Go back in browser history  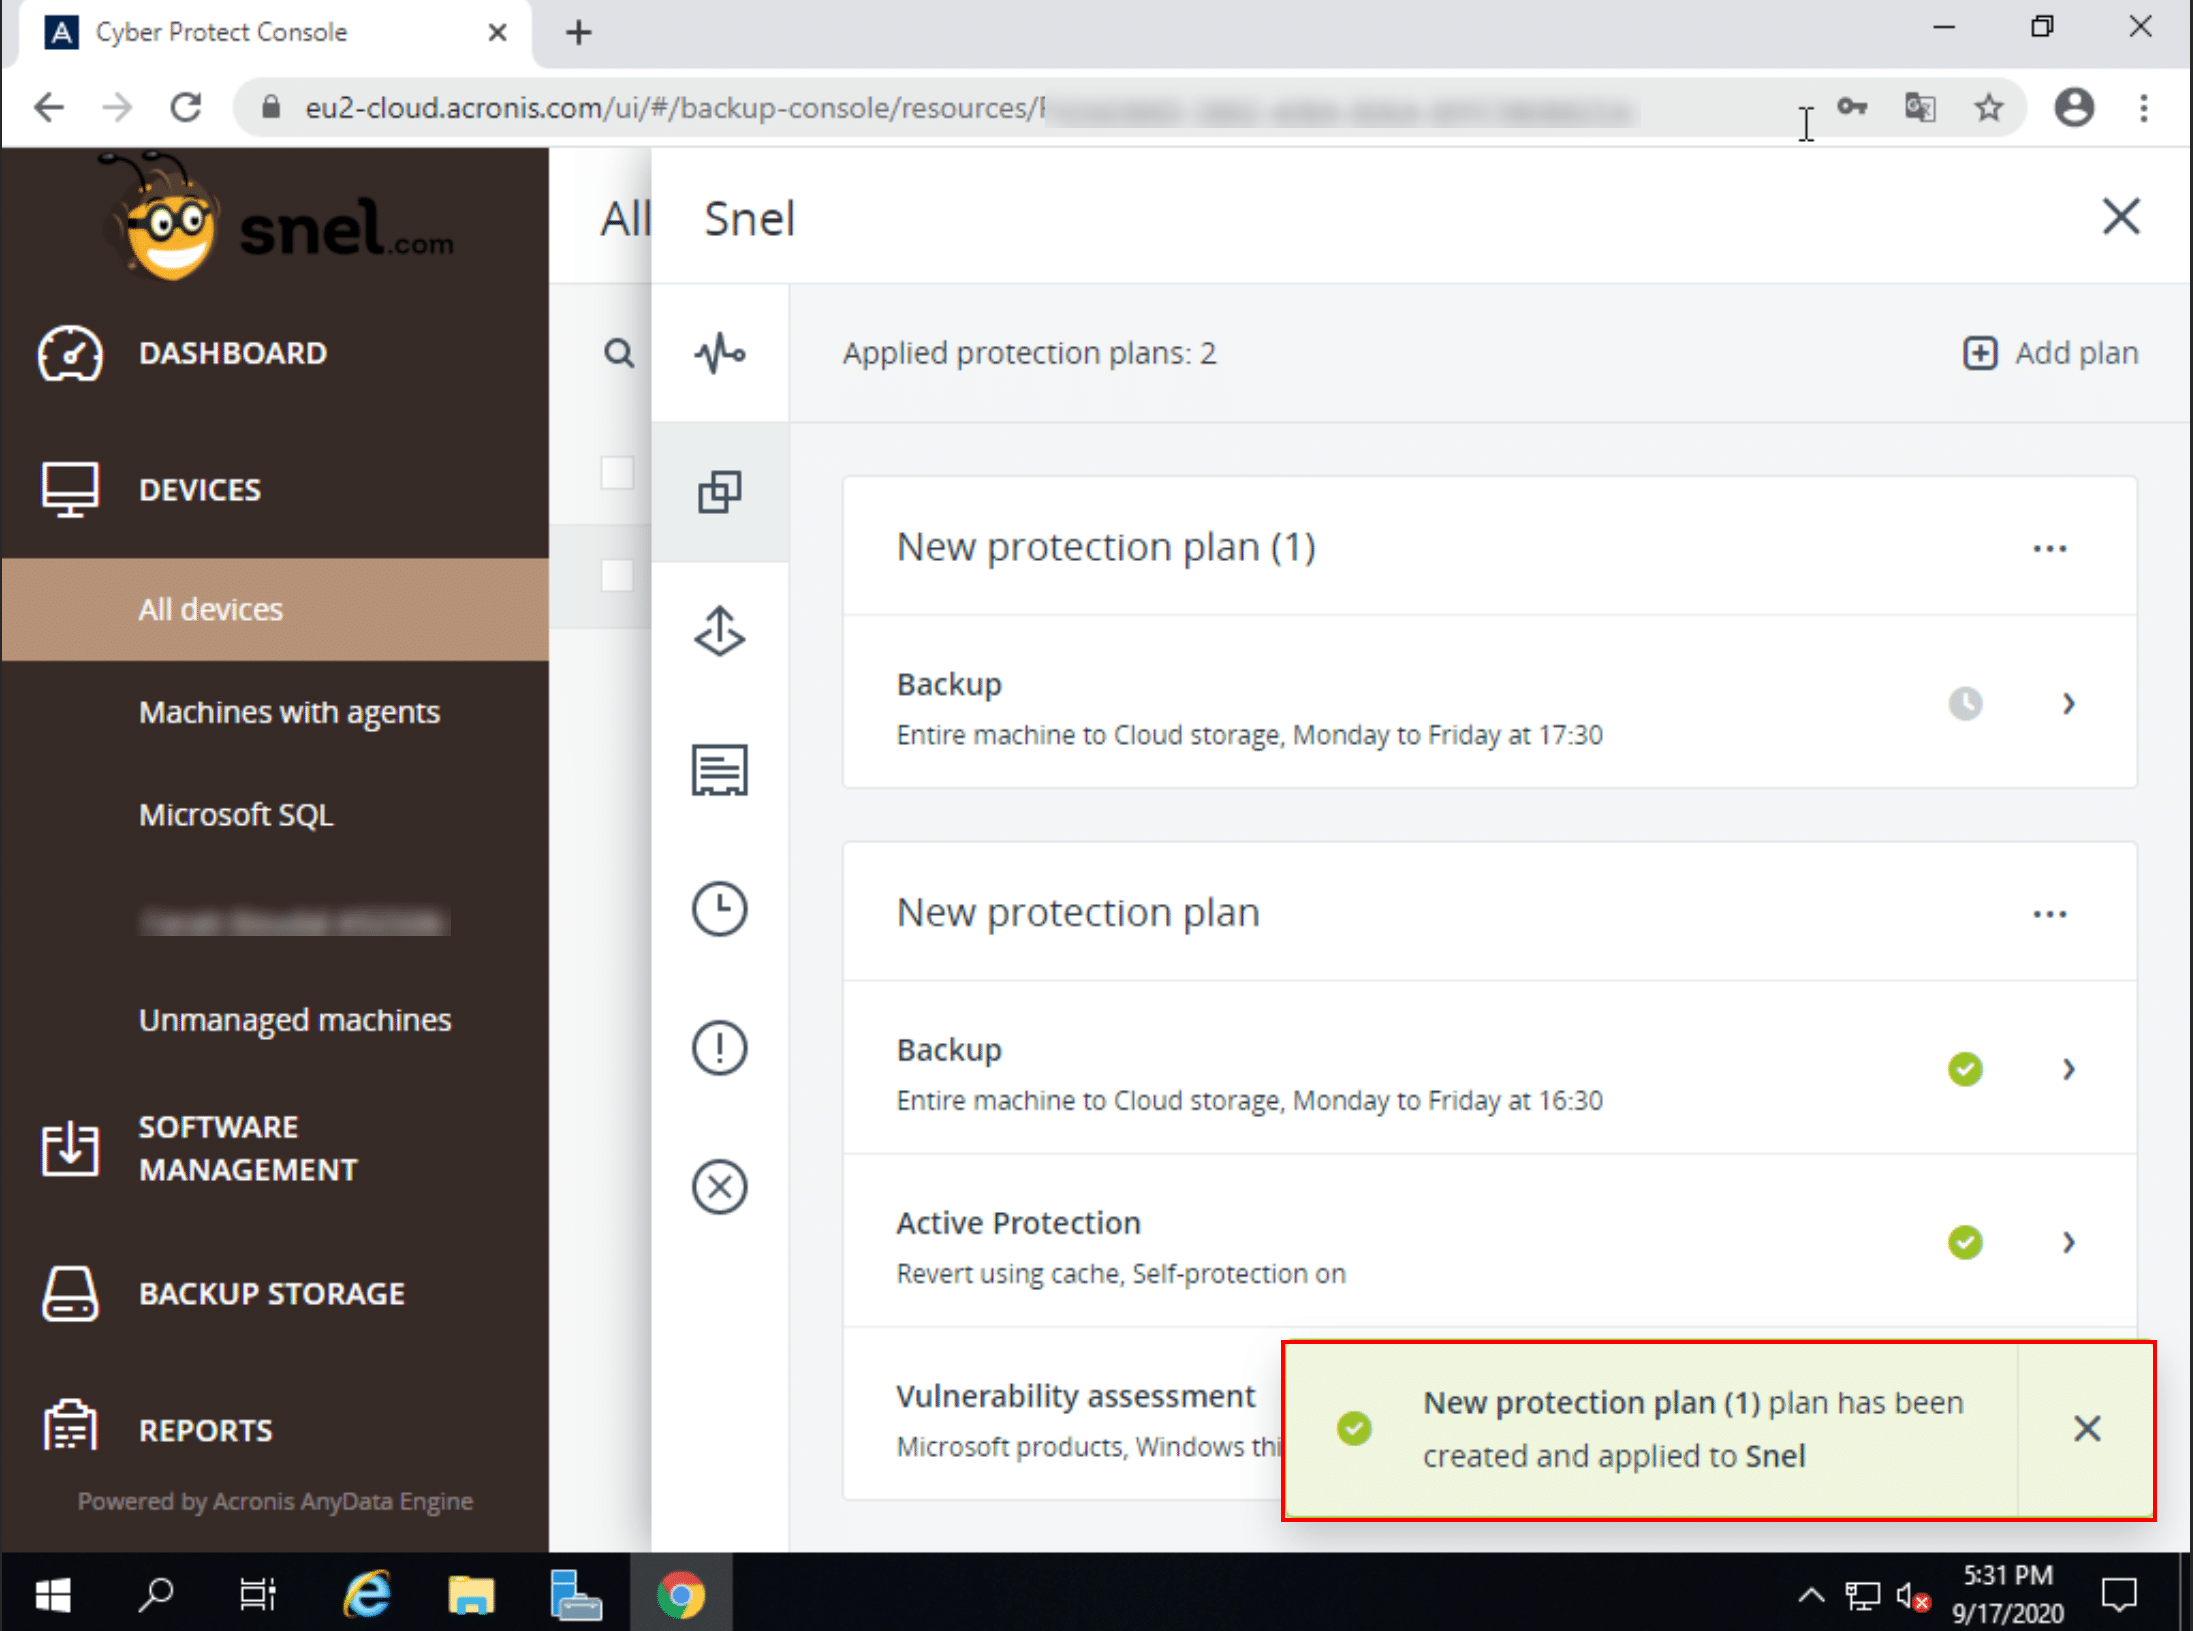pos(48,107)
